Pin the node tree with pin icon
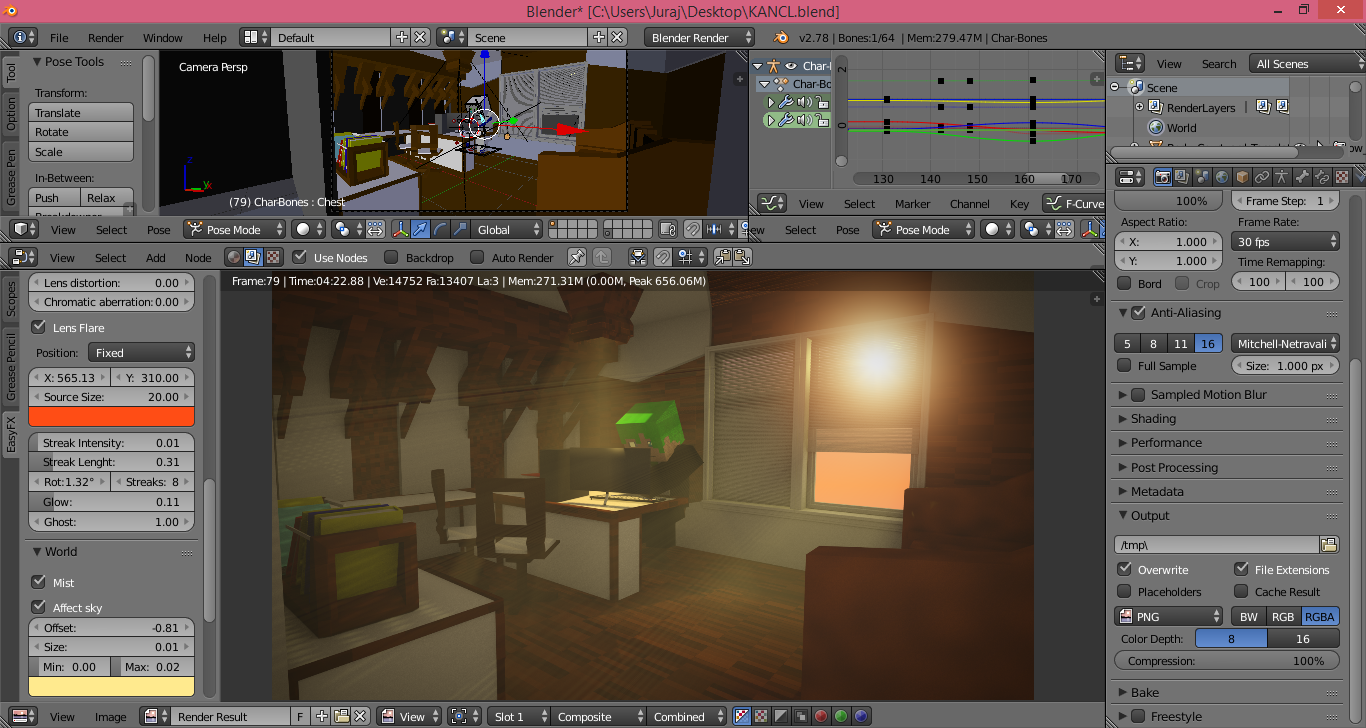1366x728 pixels. click(577, 257)
